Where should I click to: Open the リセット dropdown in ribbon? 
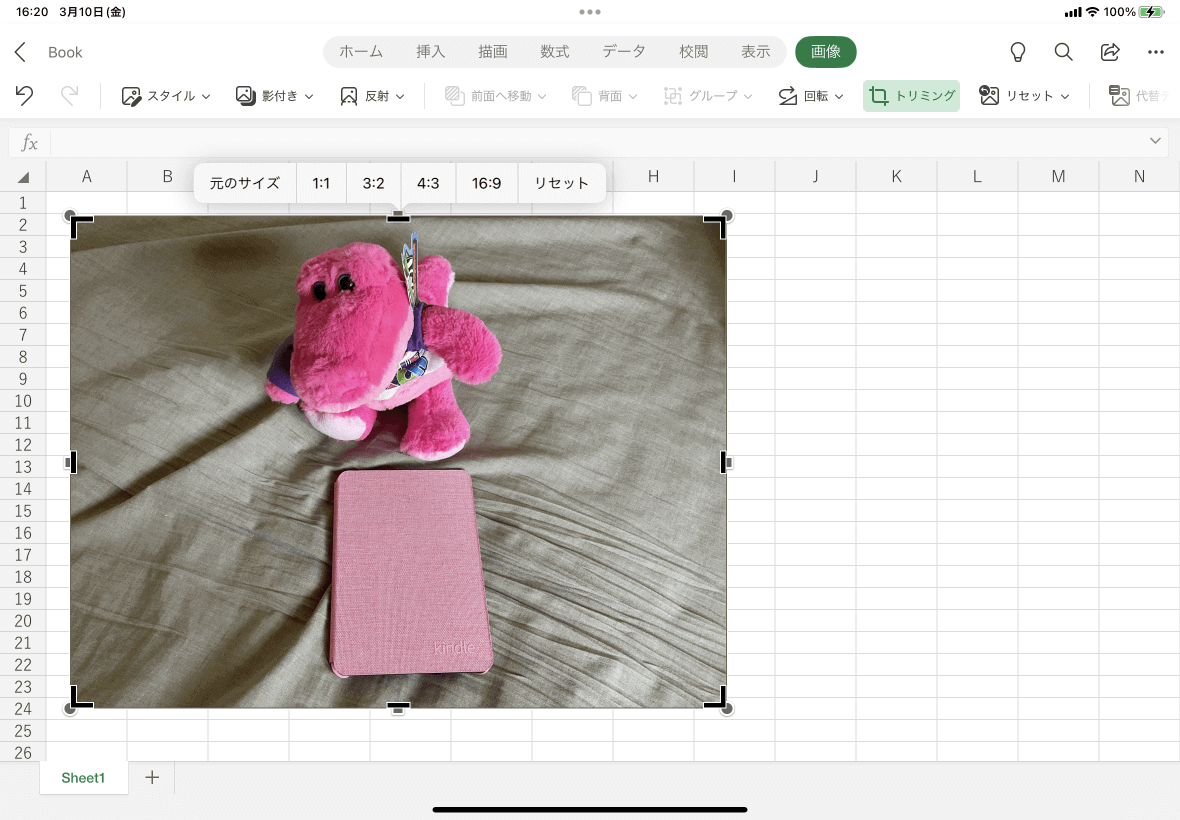[x=1024, y=96]
